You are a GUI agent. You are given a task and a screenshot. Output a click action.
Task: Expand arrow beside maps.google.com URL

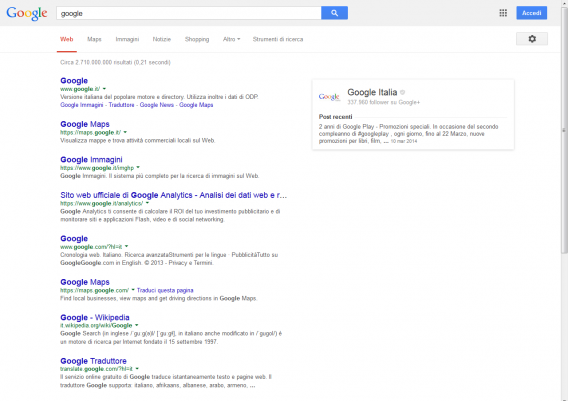tap(133, 290)
